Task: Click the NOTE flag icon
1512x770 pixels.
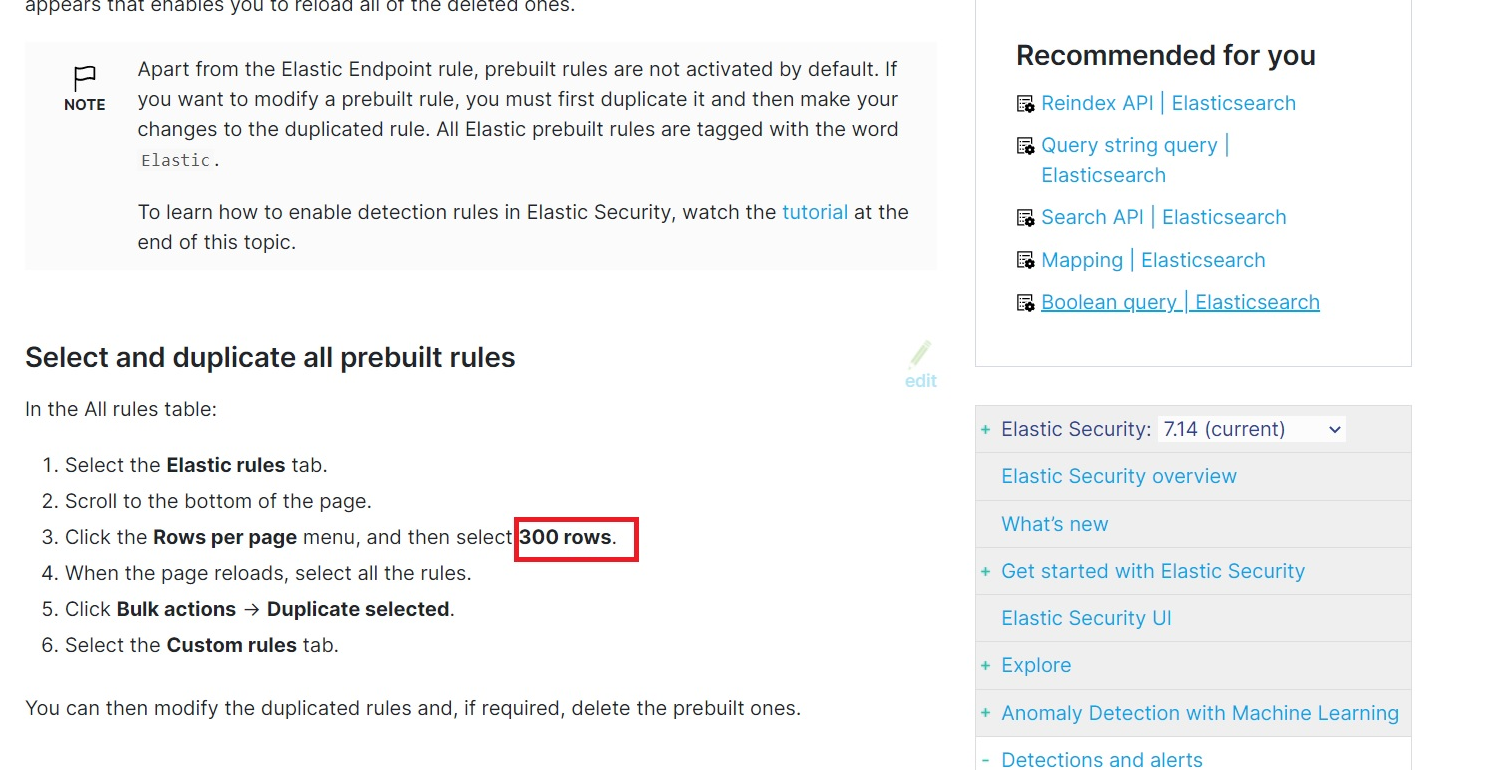Action: click(85, 78)
